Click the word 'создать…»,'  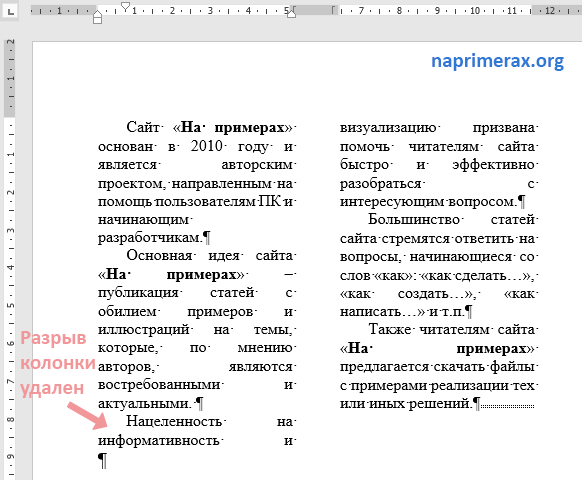tap(437, 294)
